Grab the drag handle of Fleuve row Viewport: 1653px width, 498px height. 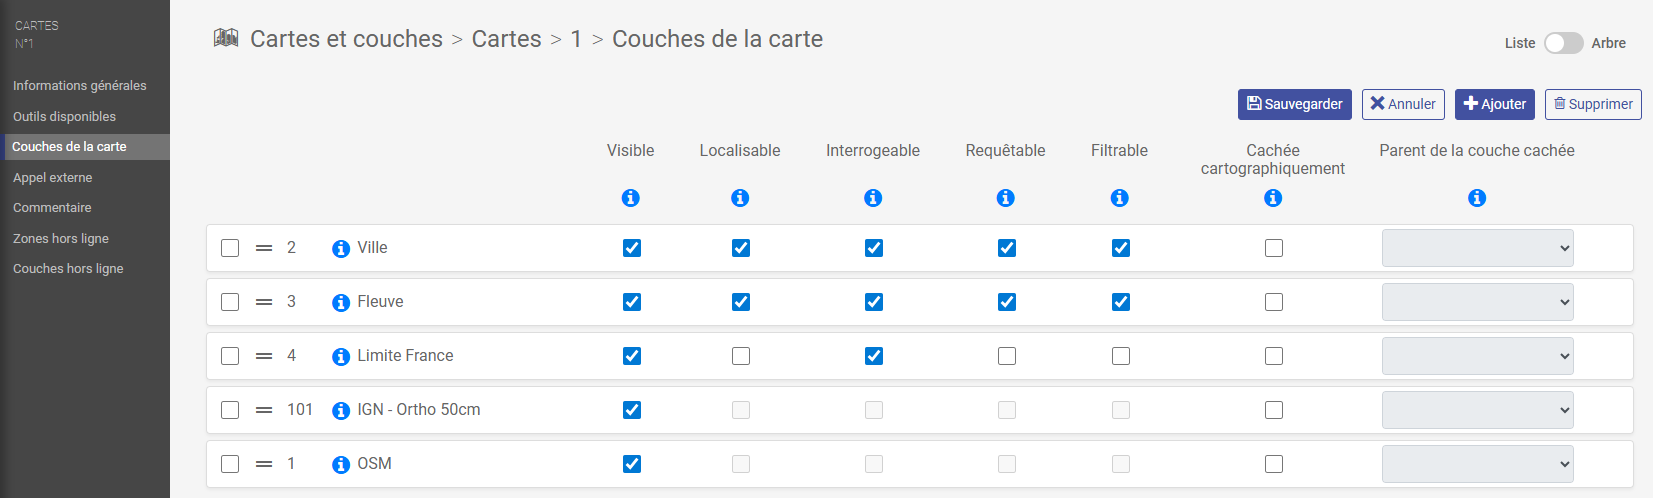(264, 302)
